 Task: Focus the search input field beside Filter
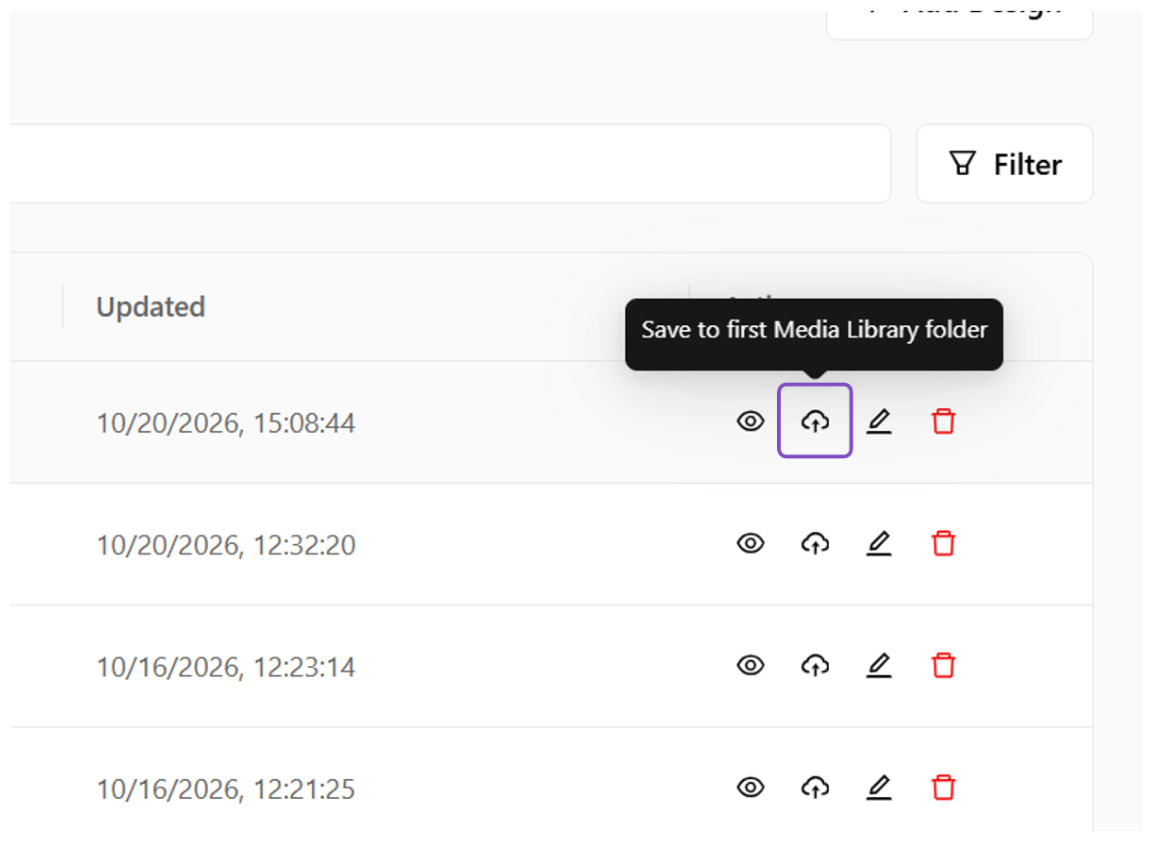450,164
